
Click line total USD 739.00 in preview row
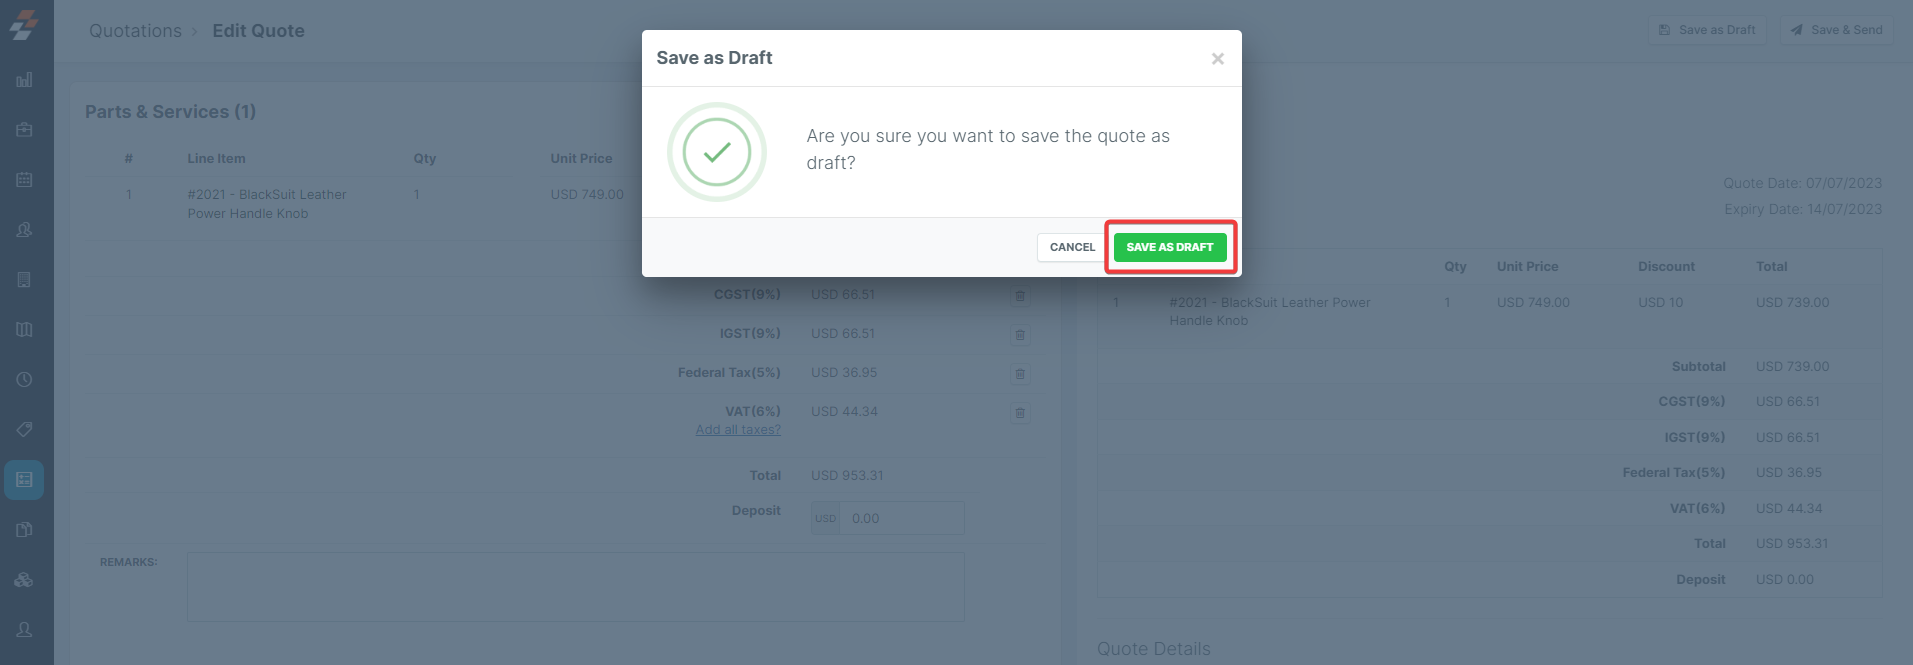coord(1792,303)
